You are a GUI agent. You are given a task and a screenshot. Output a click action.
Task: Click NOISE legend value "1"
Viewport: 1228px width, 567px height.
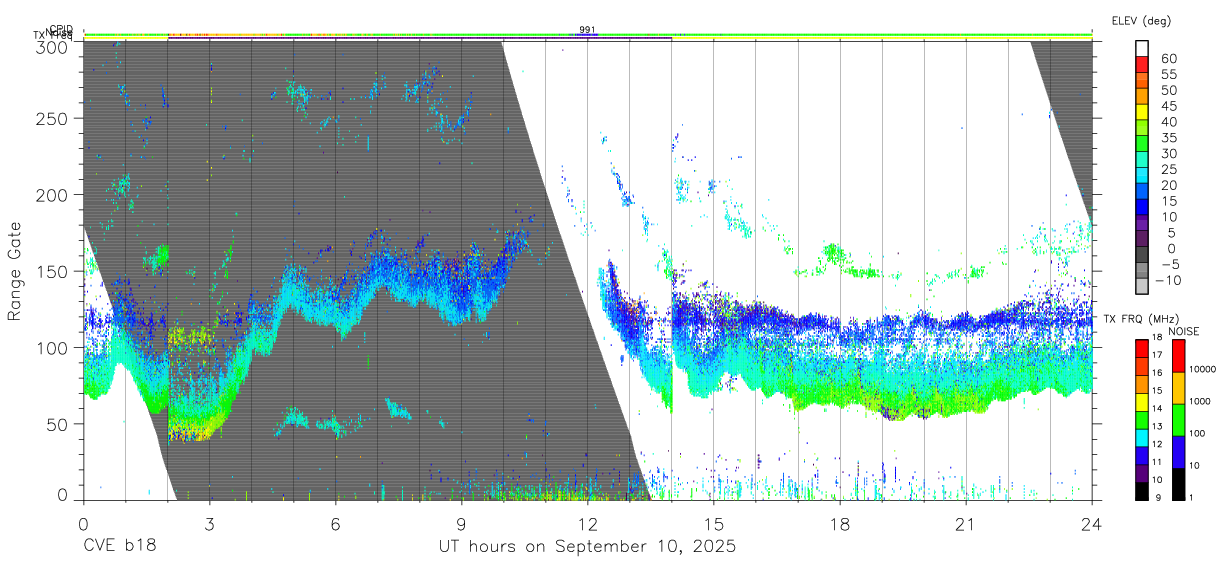(x=1191, y=497)
